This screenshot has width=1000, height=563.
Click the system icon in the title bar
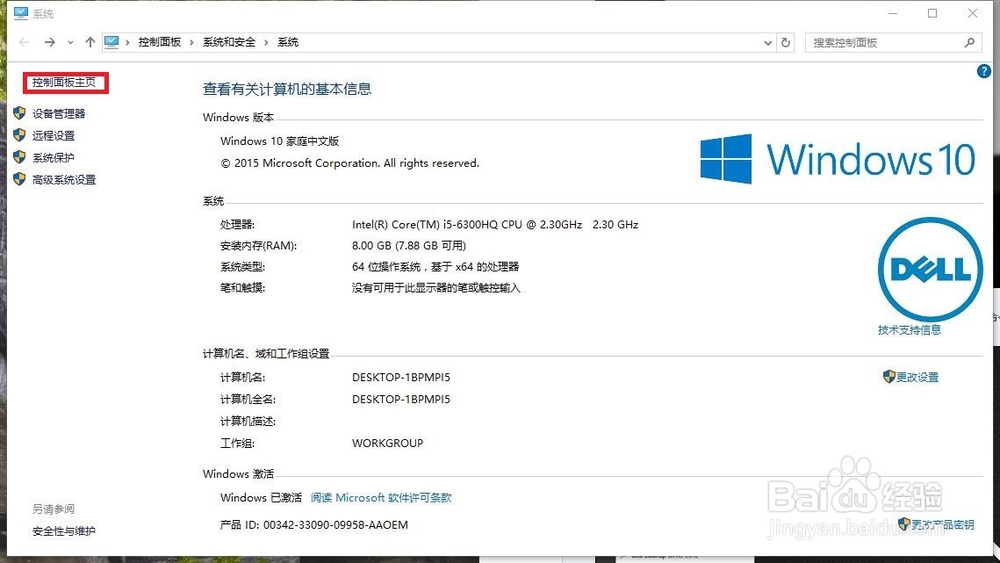click(21, 13)
